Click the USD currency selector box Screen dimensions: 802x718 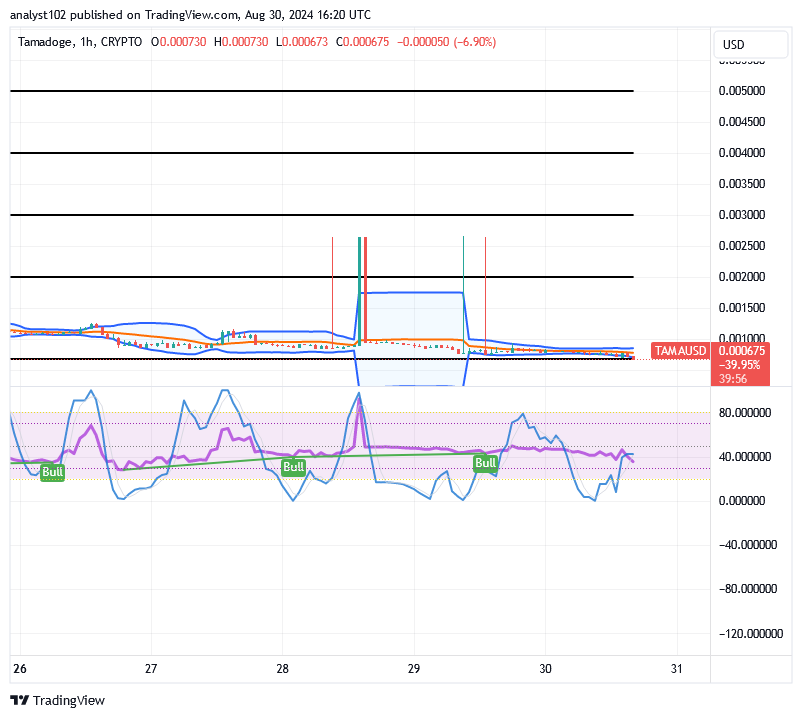tap(750, 44)
